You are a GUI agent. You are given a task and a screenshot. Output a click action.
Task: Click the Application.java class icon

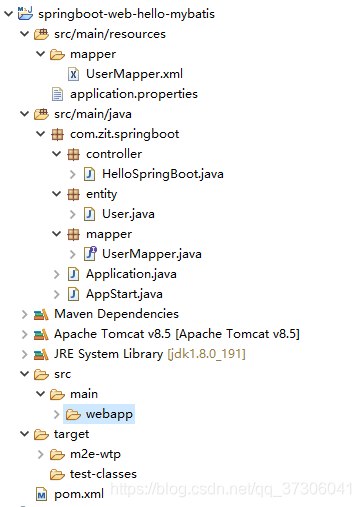pyautogui.click(x=73, y=274)
